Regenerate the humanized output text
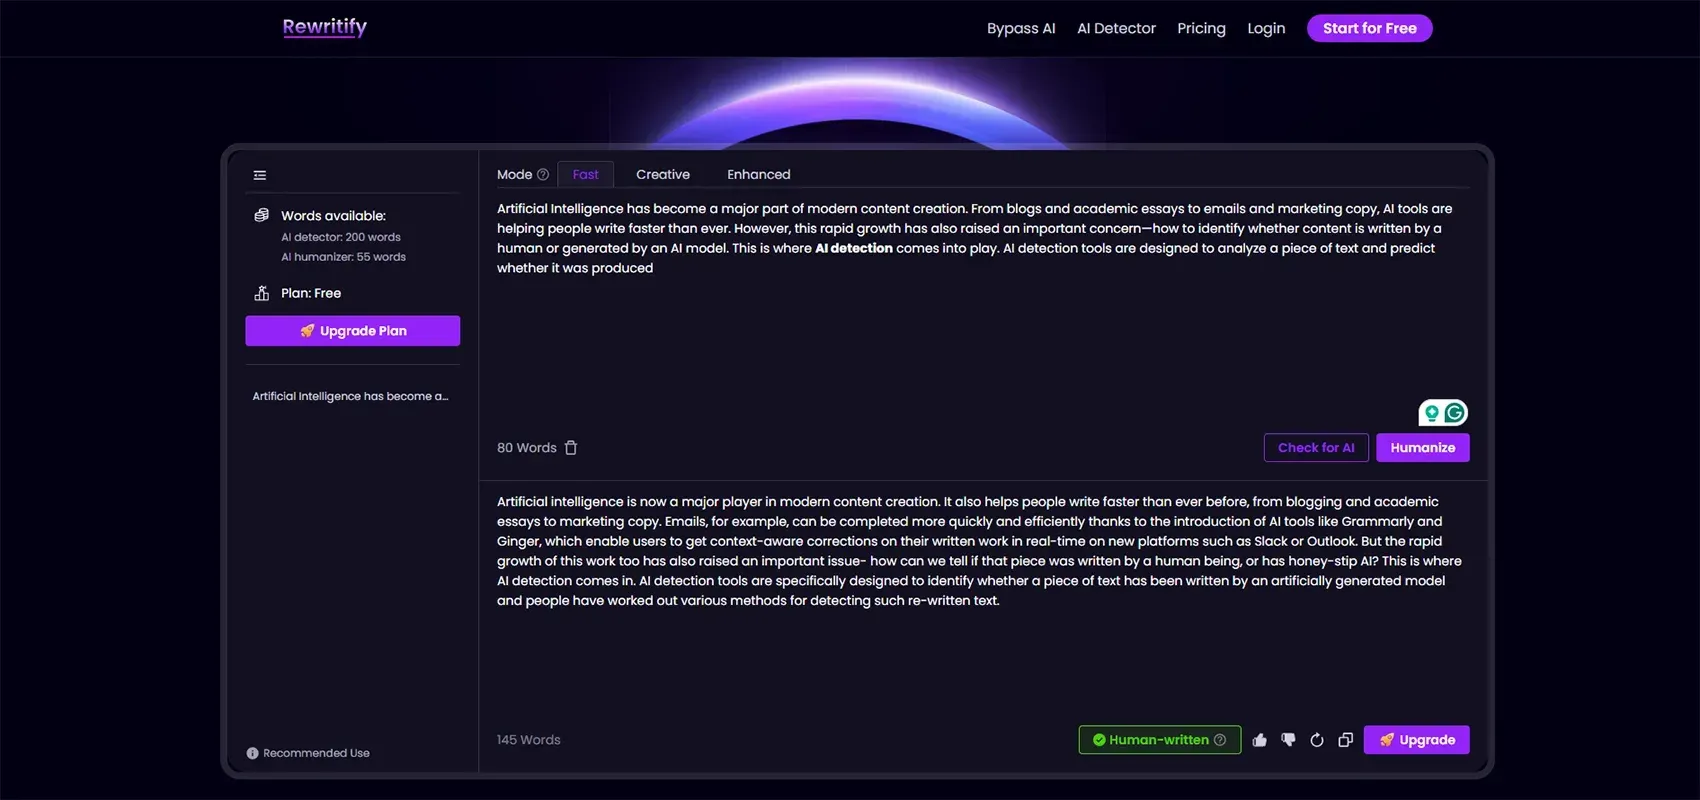1700x800 pixels. (1317, 740)
